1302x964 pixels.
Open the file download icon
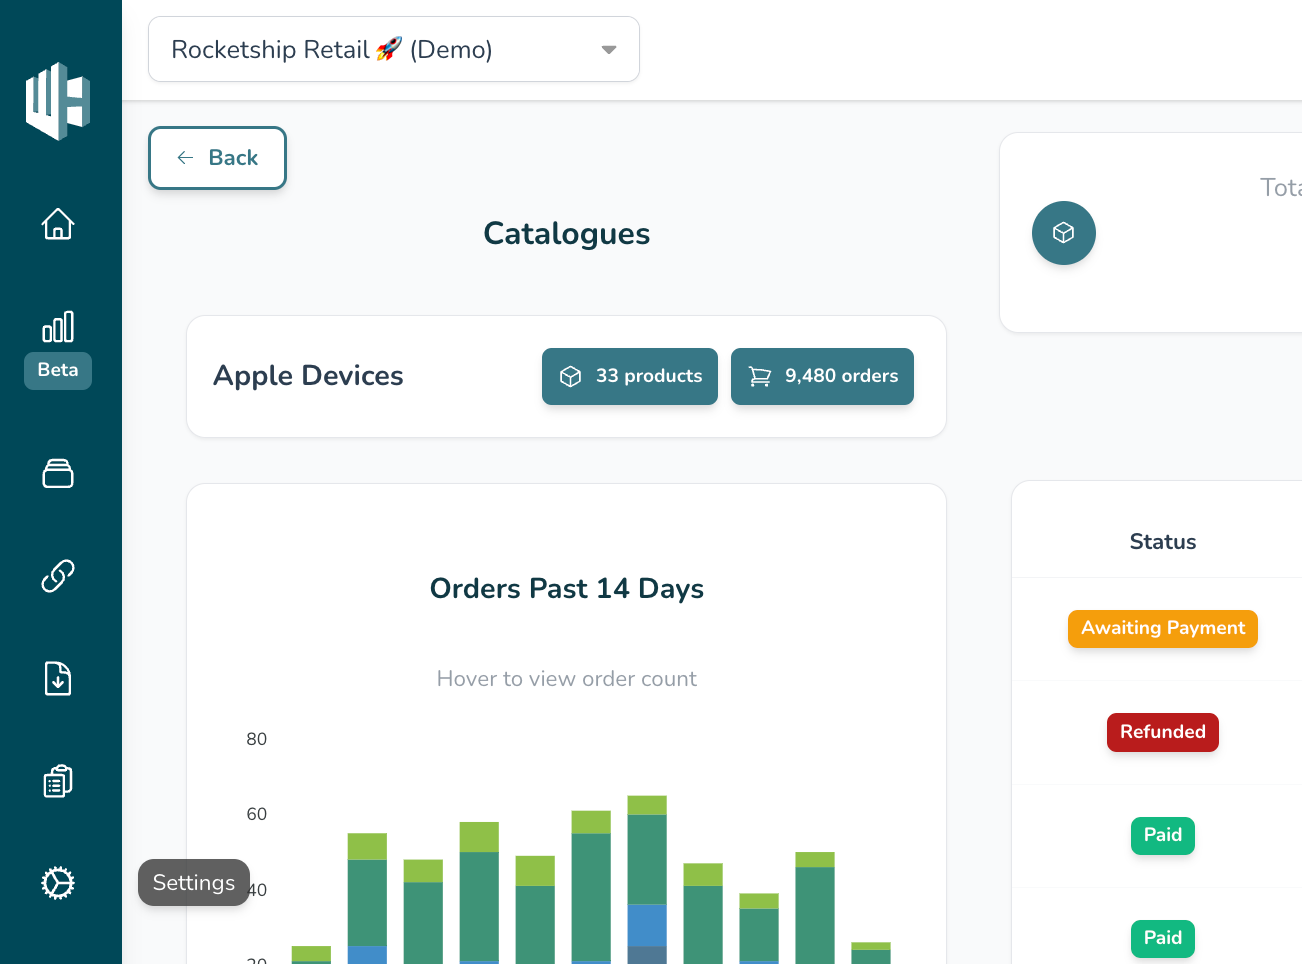pyautogui.click(x=58, y=679)
